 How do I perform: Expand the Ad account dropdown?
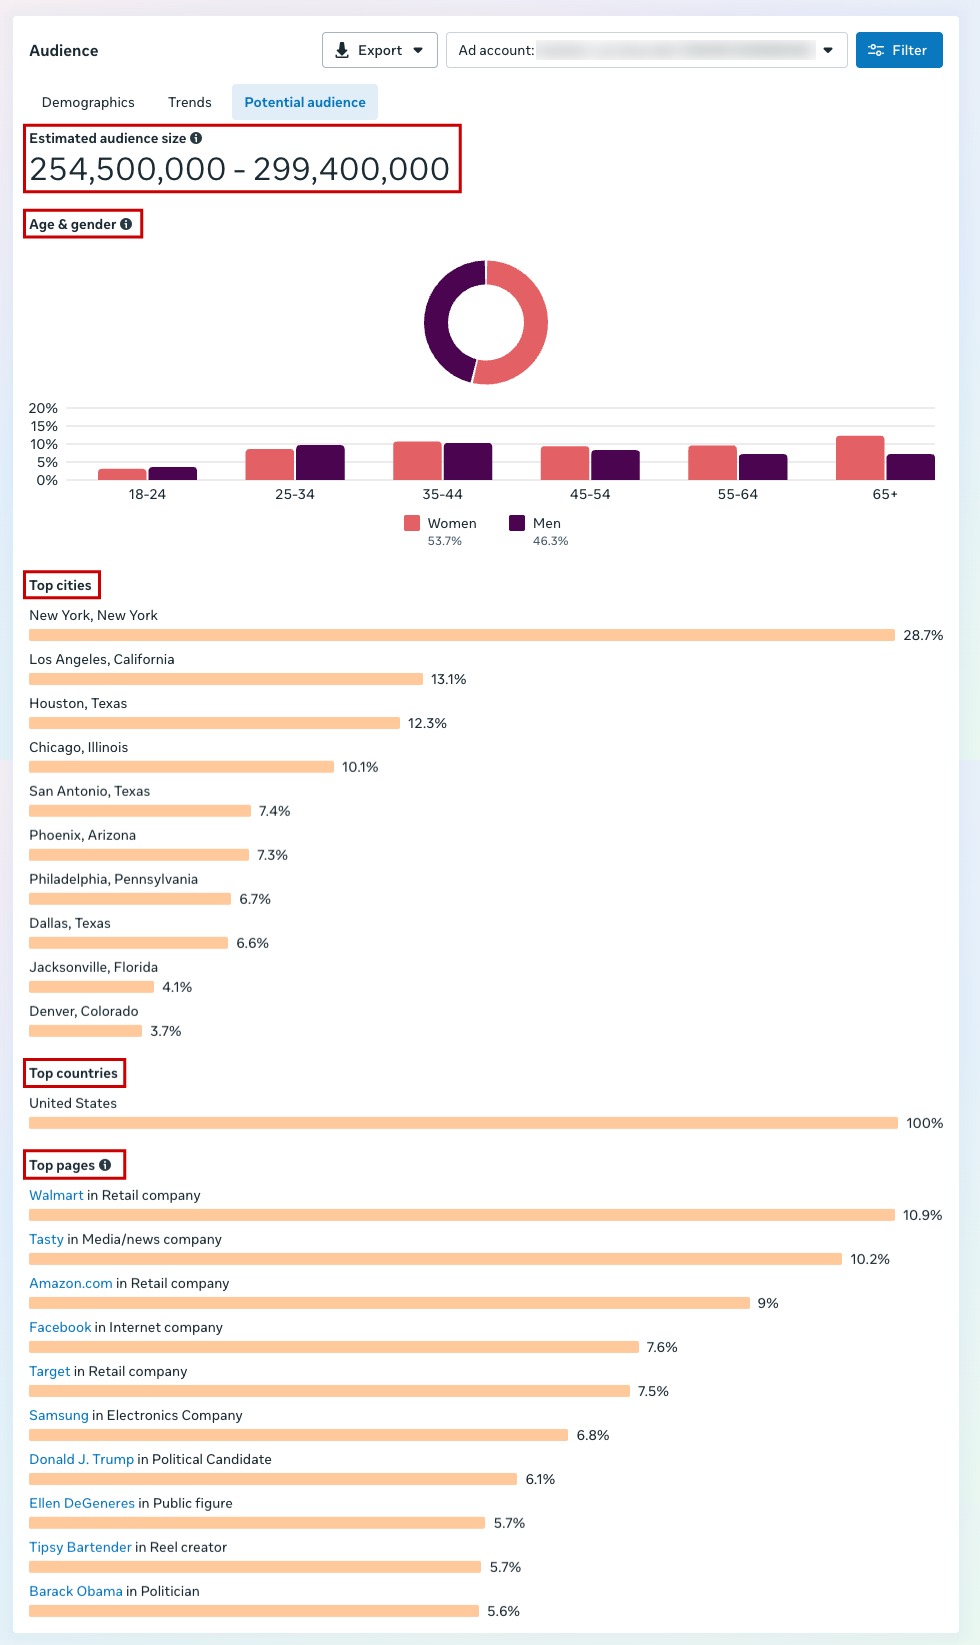pyautogui.click(x=828, y=50)
